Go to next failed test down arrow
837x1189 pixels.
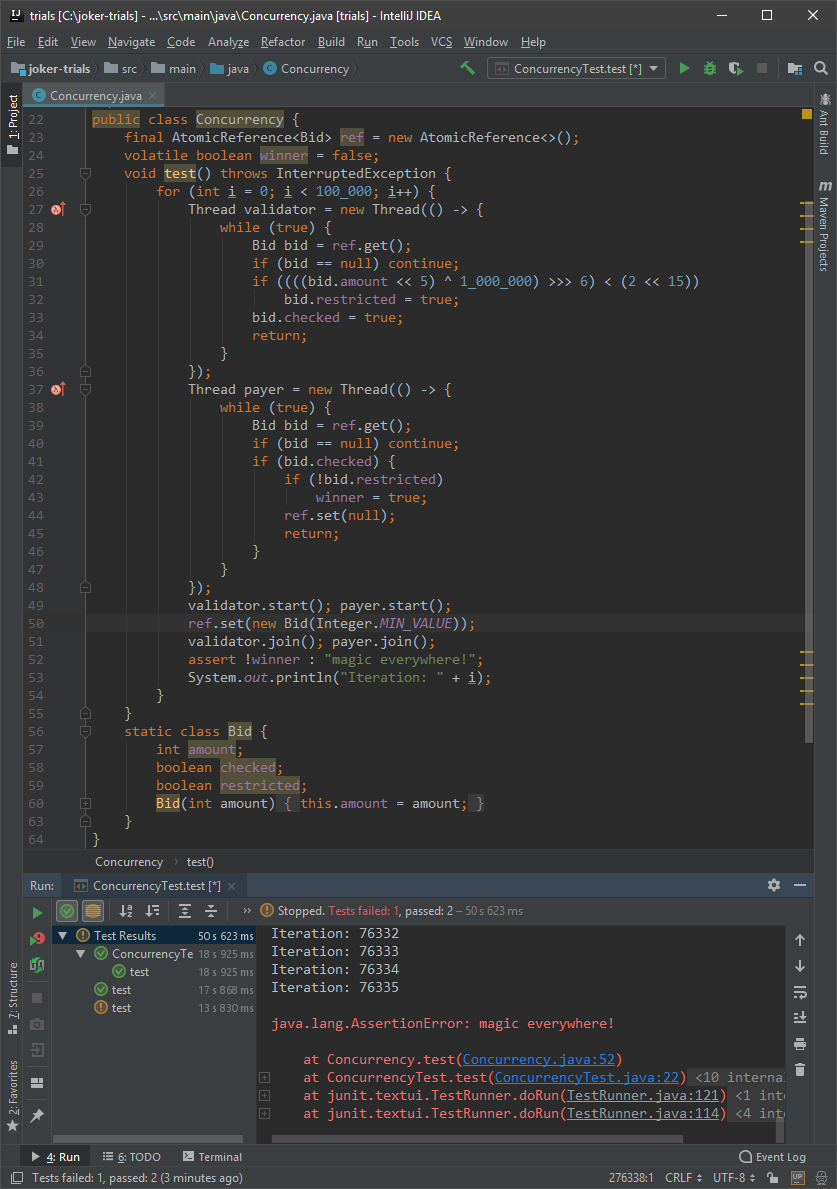tap(800, 966)
